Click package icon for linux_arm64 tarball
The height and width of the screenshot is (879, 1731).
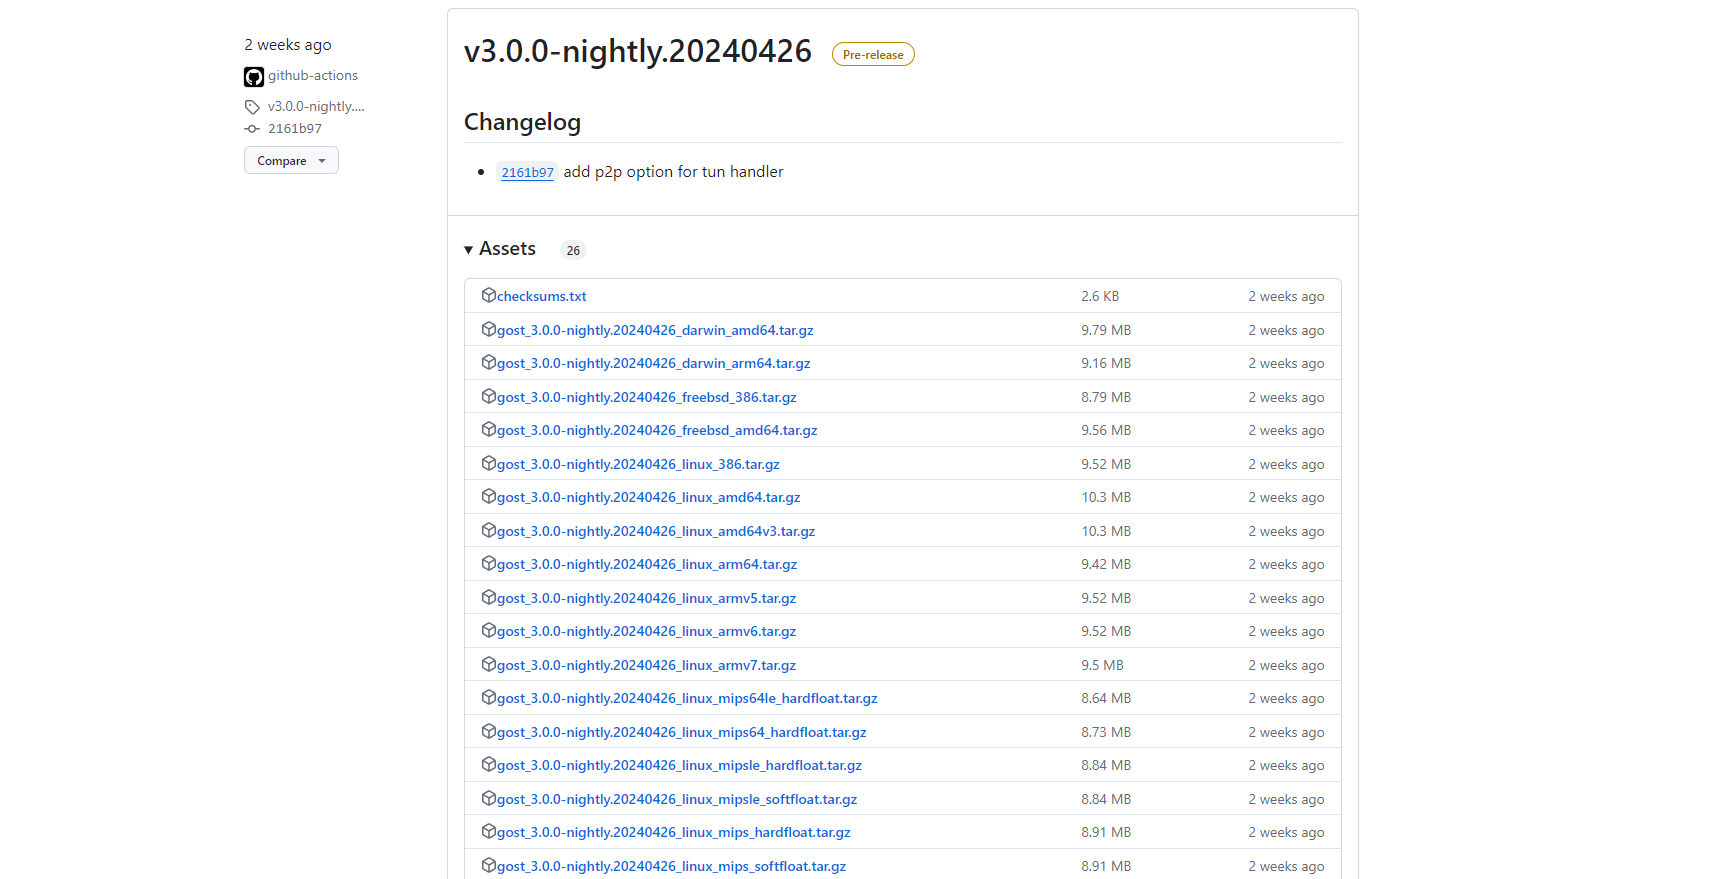click(489, 563)
